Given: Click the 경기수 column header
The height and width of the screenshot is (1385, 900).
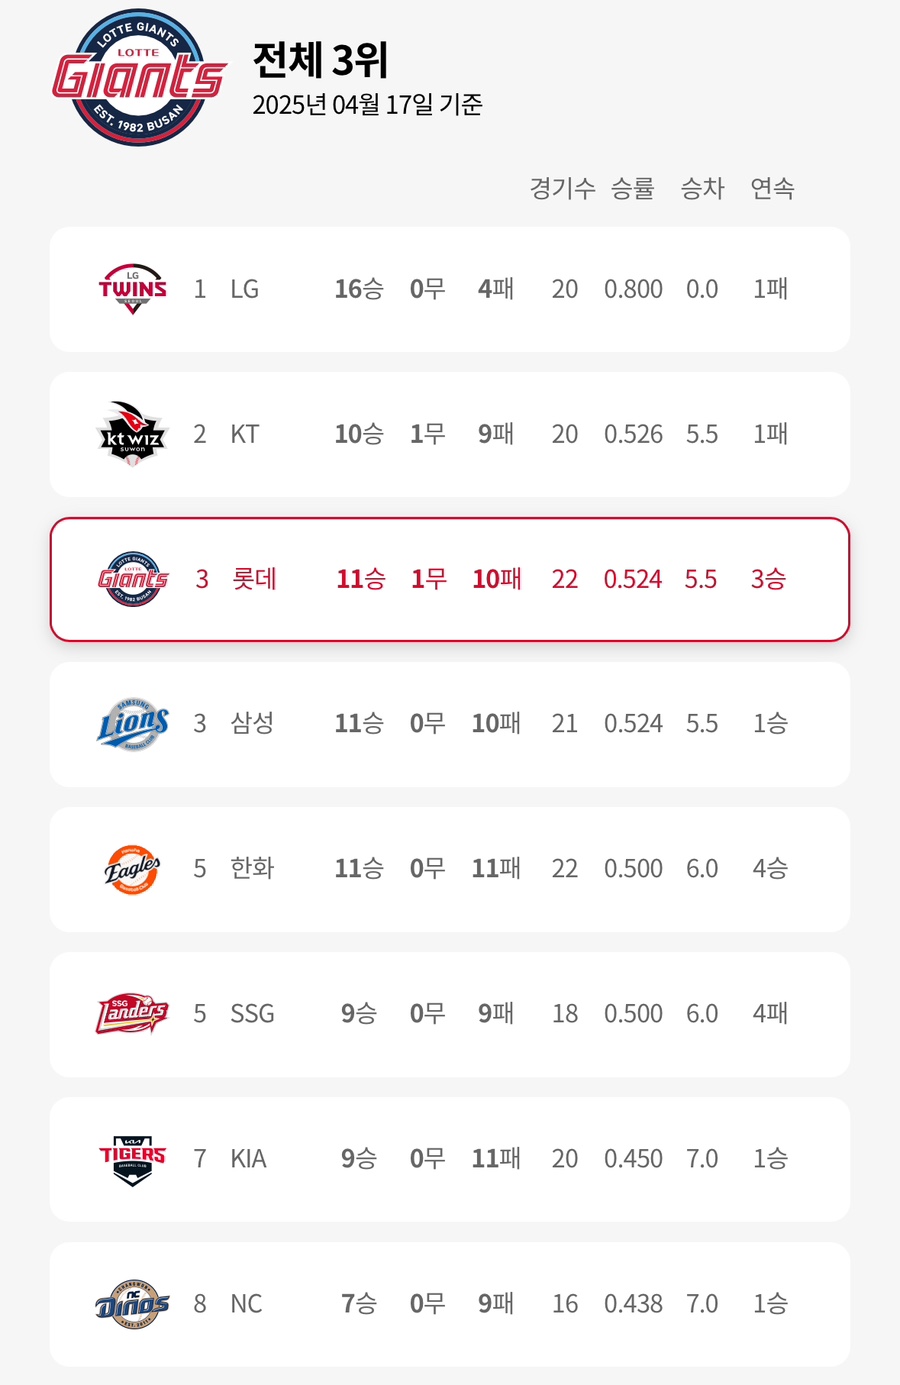Looking at the screenshot, I should 562,188.
